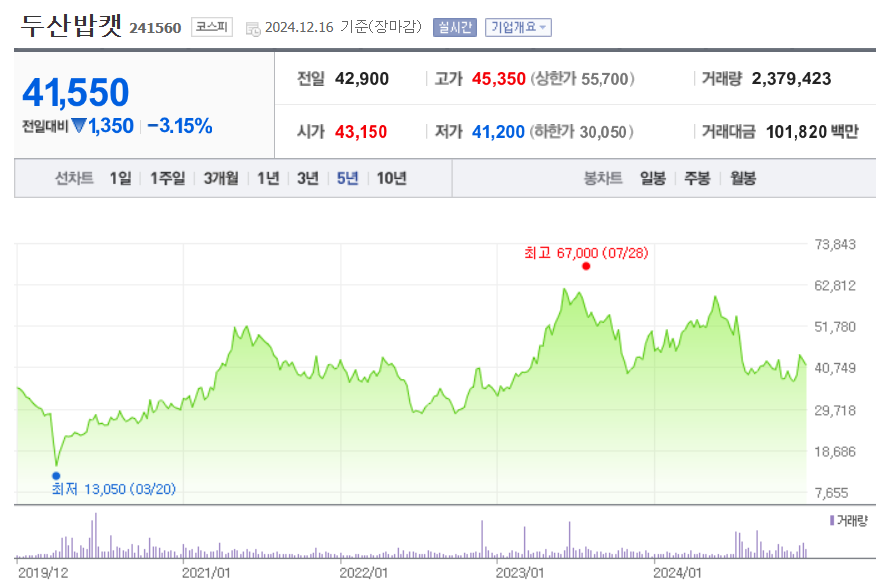Click the low price 41,200
Image resolution: width=876 pixels, height=584 pixels.
tap(498, 132)
